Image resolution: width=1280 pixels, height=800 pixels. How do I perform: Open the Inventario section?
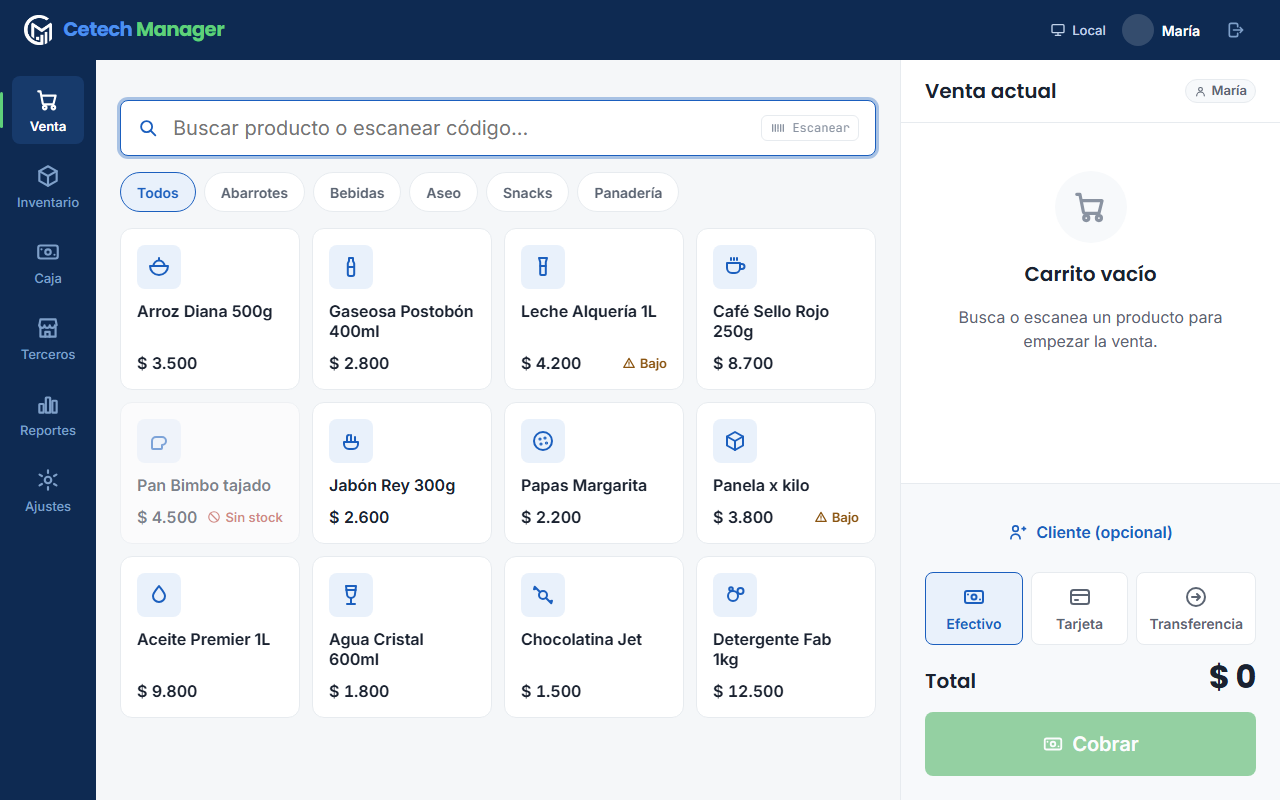point(48,186)
